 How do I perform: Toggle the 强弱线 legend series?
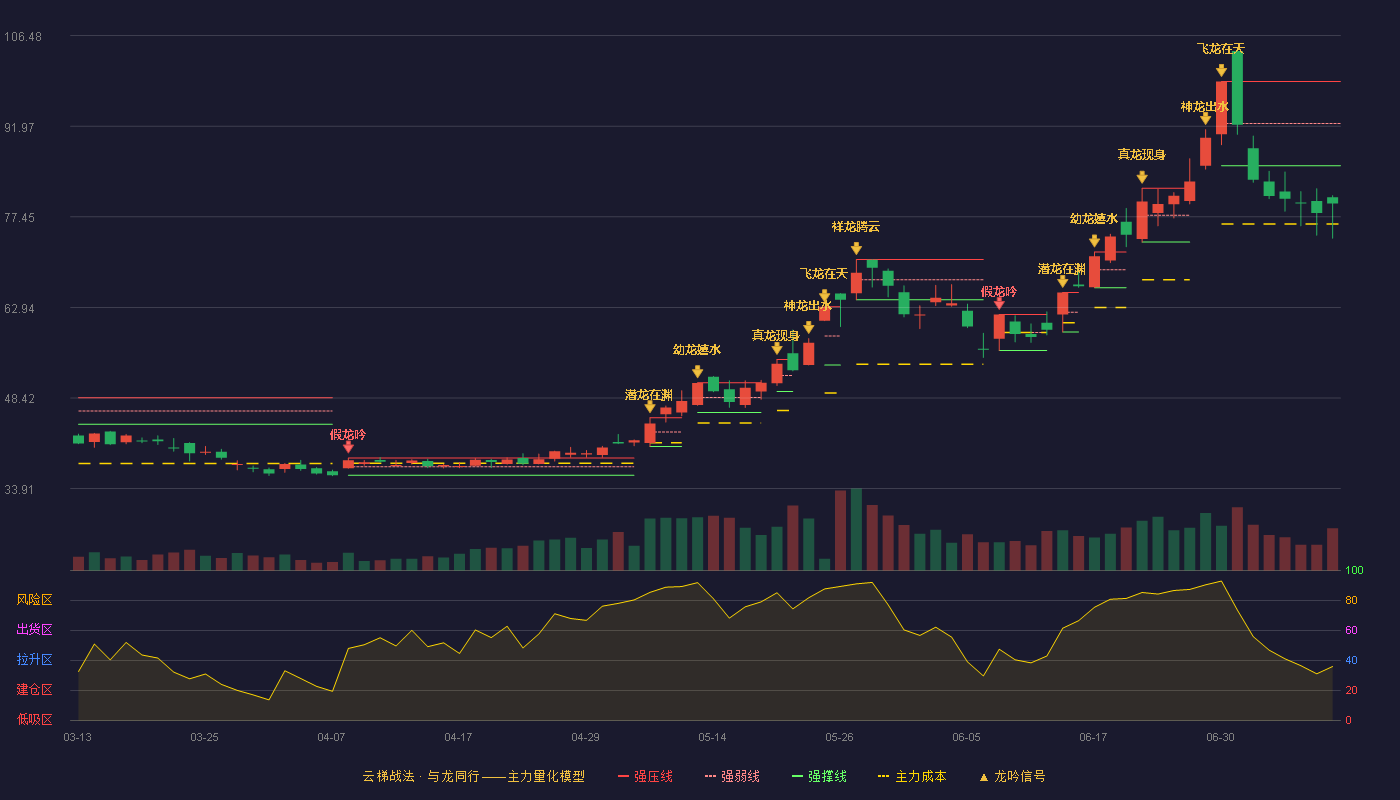pyautogui.click(x=732, y=776)
